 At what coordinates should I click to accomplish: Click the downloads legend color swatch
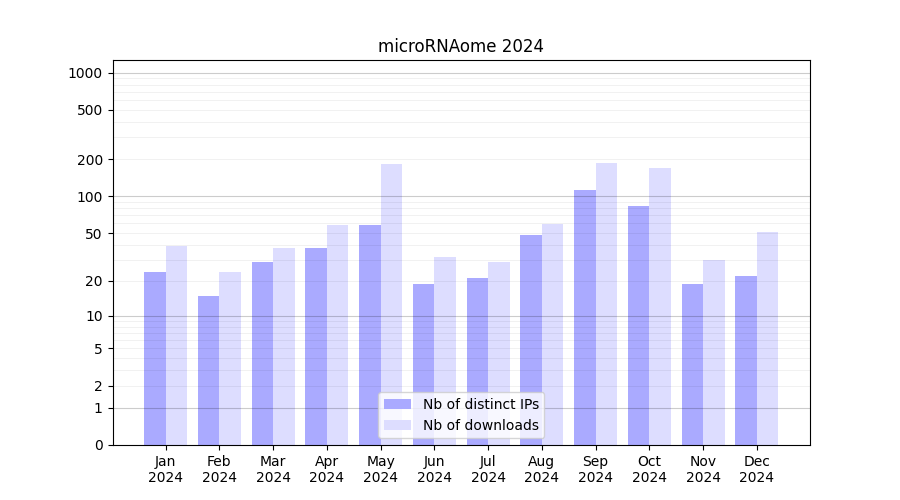397,425
